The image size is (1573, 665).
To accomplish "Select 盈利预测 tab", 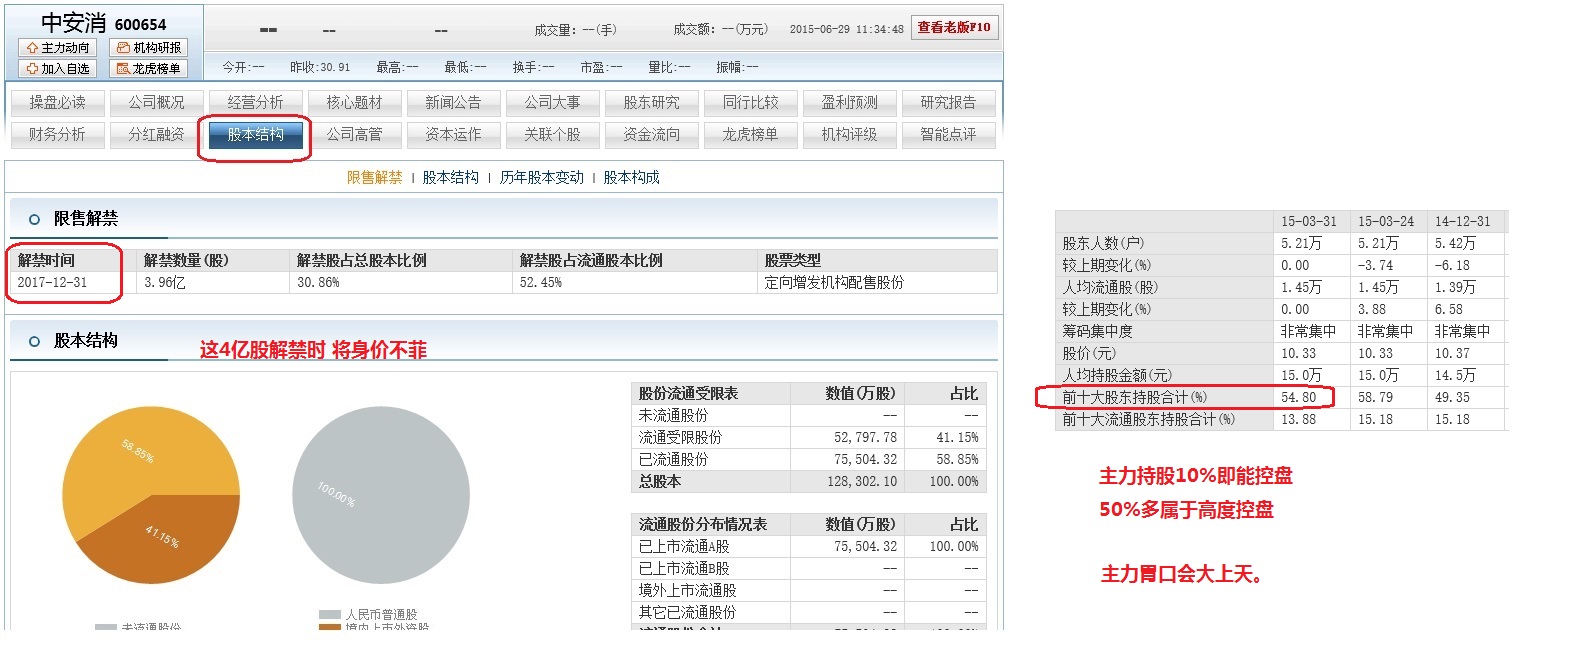I will coord(849,102).
